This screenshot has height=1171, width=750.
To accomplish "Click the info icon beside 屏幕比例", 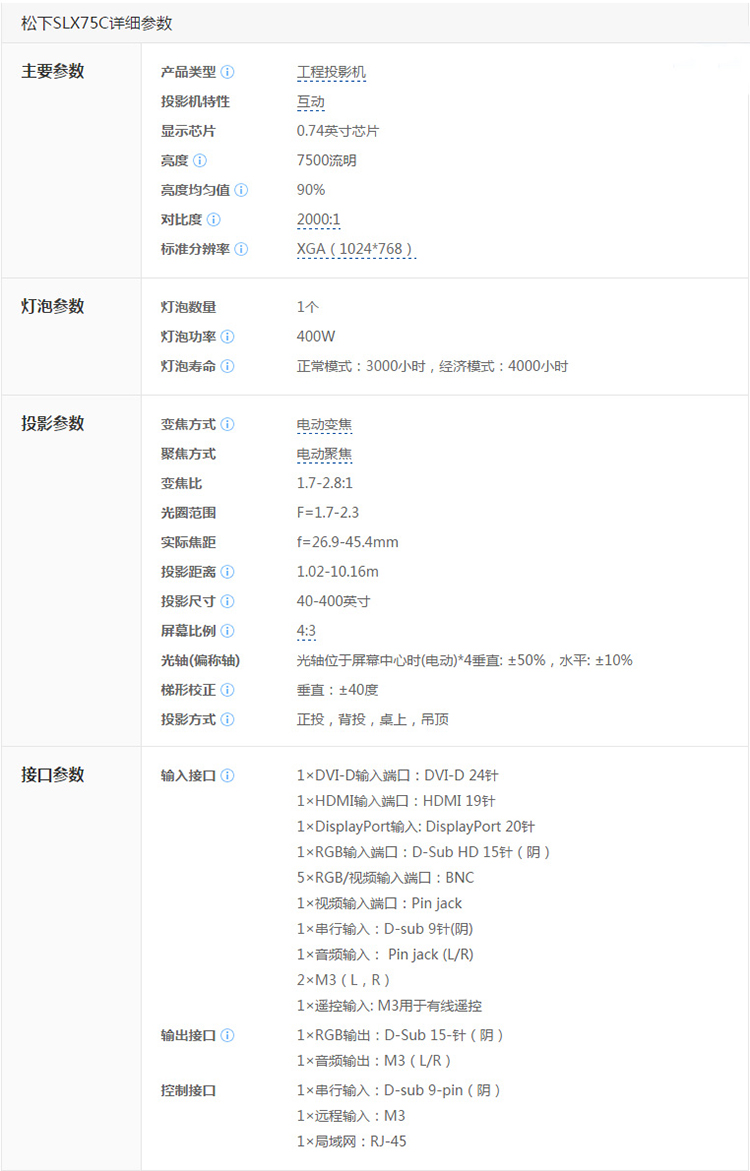I will [227, 631].
